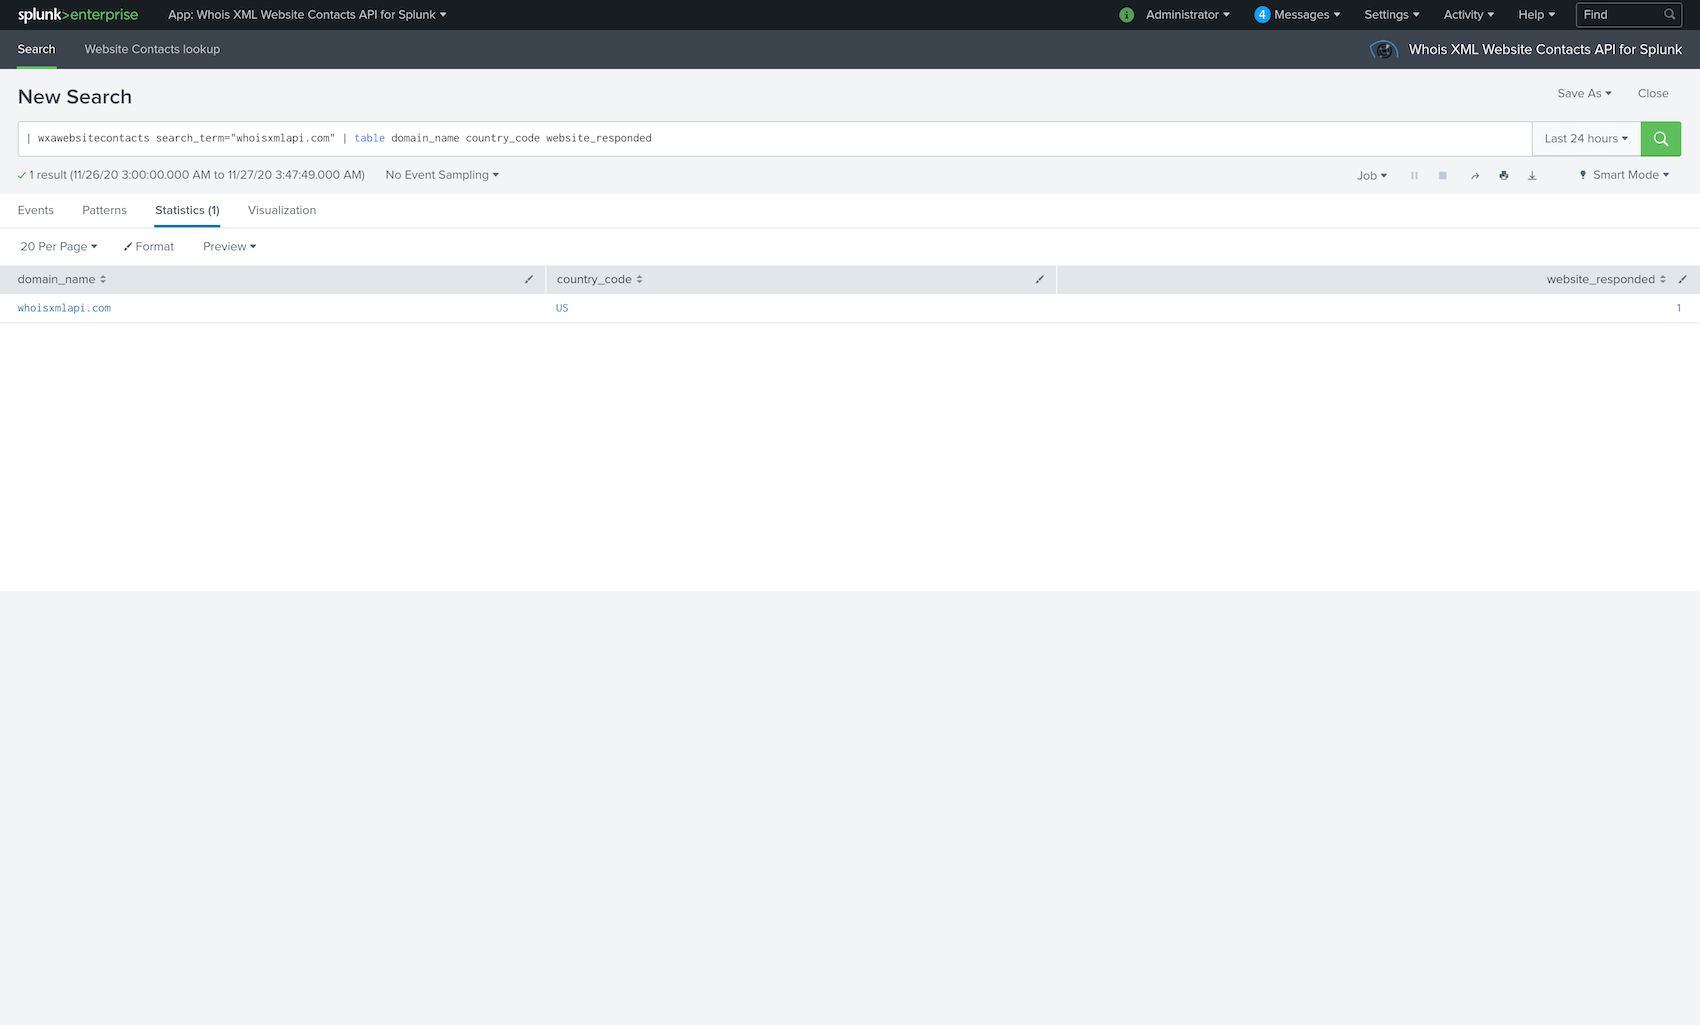1700x1025 pixels.
Task: Export results with download icon
Action: coord(1532,175)
